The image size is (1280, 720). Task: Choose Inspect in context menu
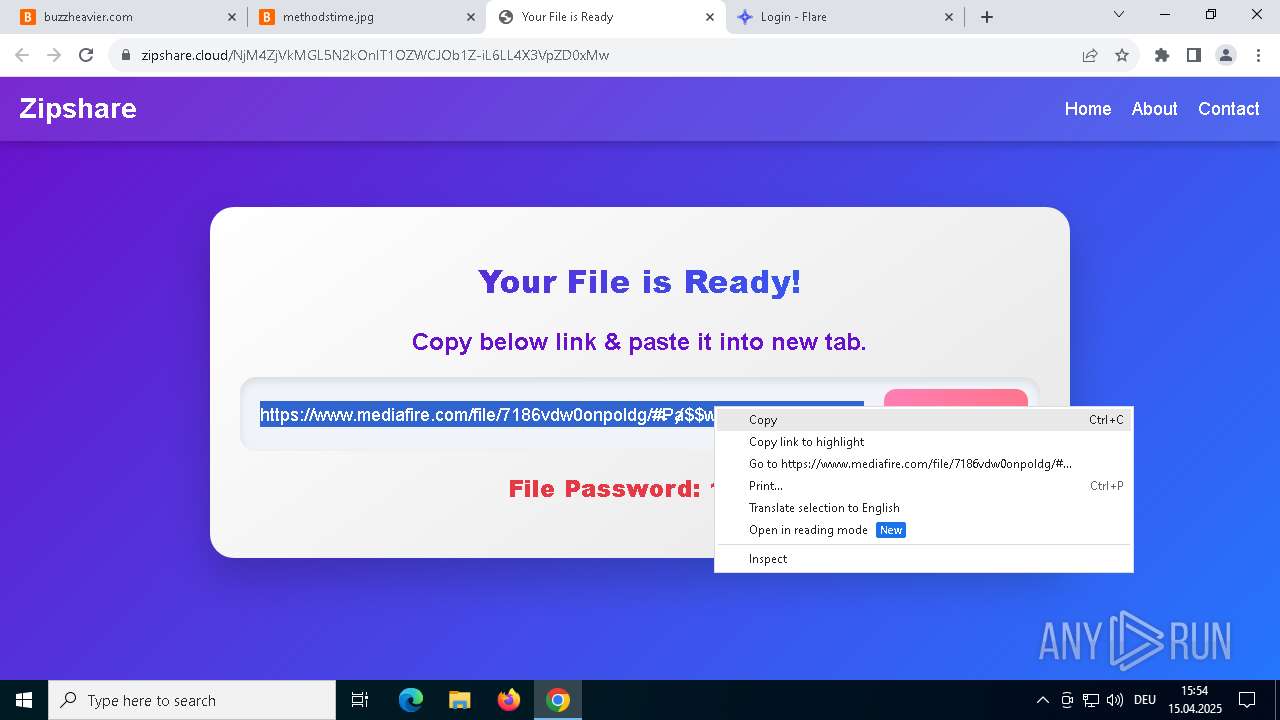coord(924,559)
